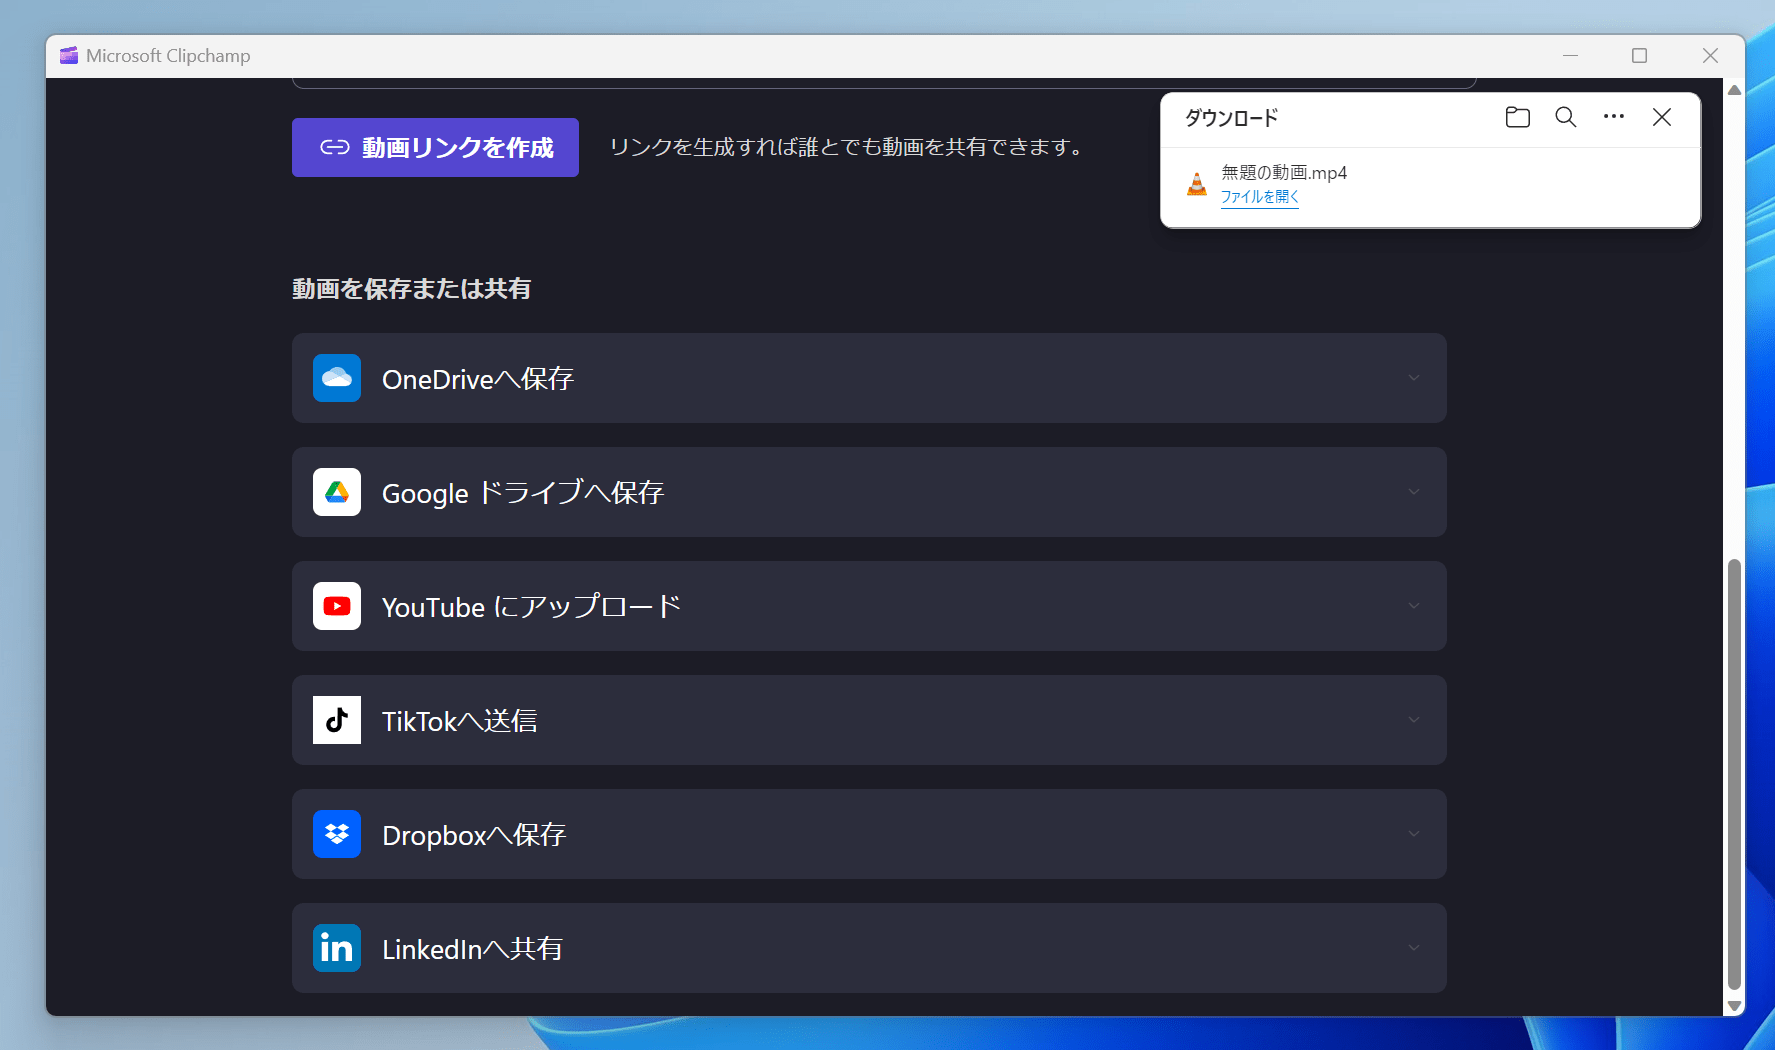
Task: Click the Clipchamp app icon in title bar
Action: click(69, 56)
